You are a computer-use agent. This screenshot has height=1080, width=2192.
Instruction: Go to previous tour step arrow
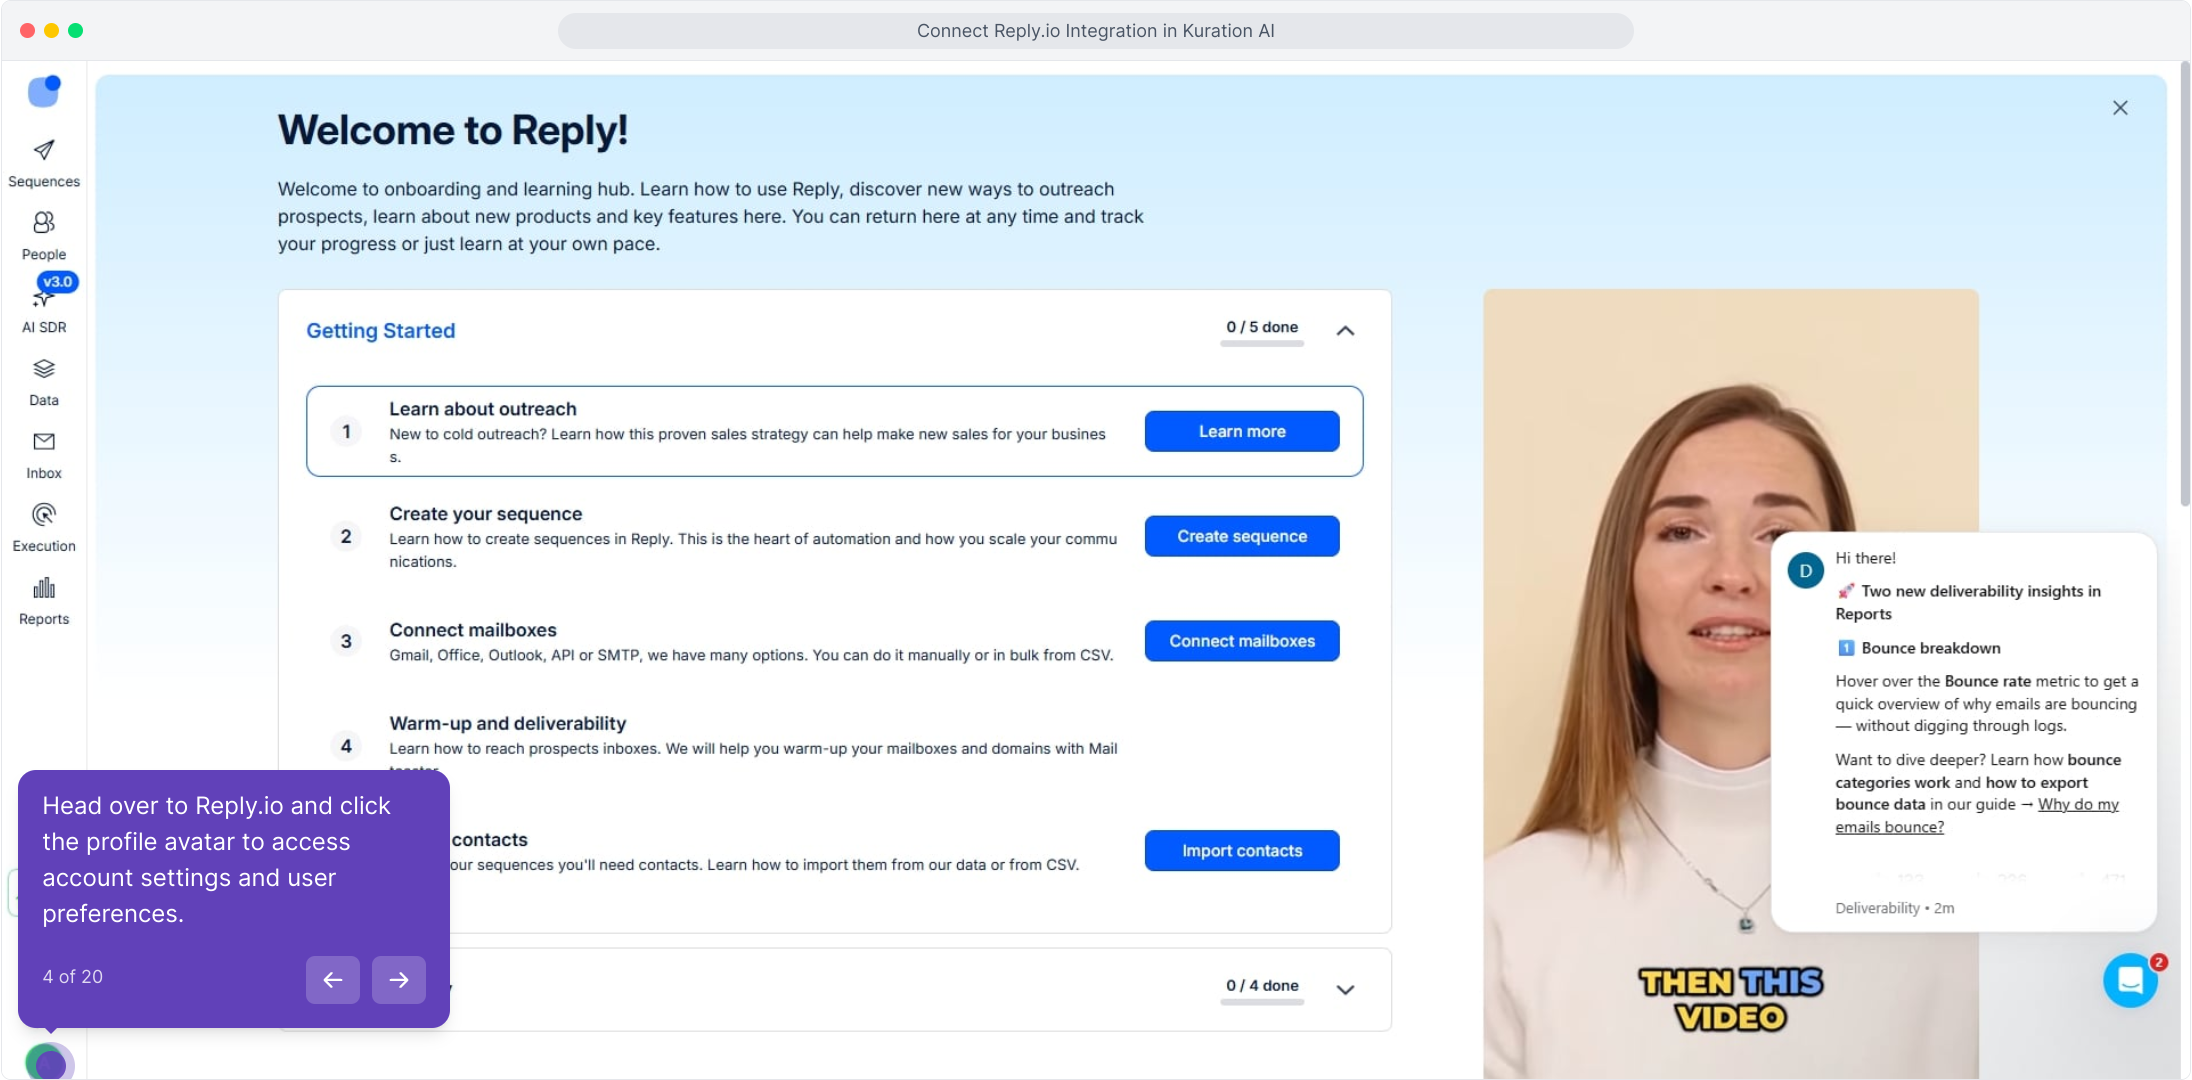click(x=333, y=980)
